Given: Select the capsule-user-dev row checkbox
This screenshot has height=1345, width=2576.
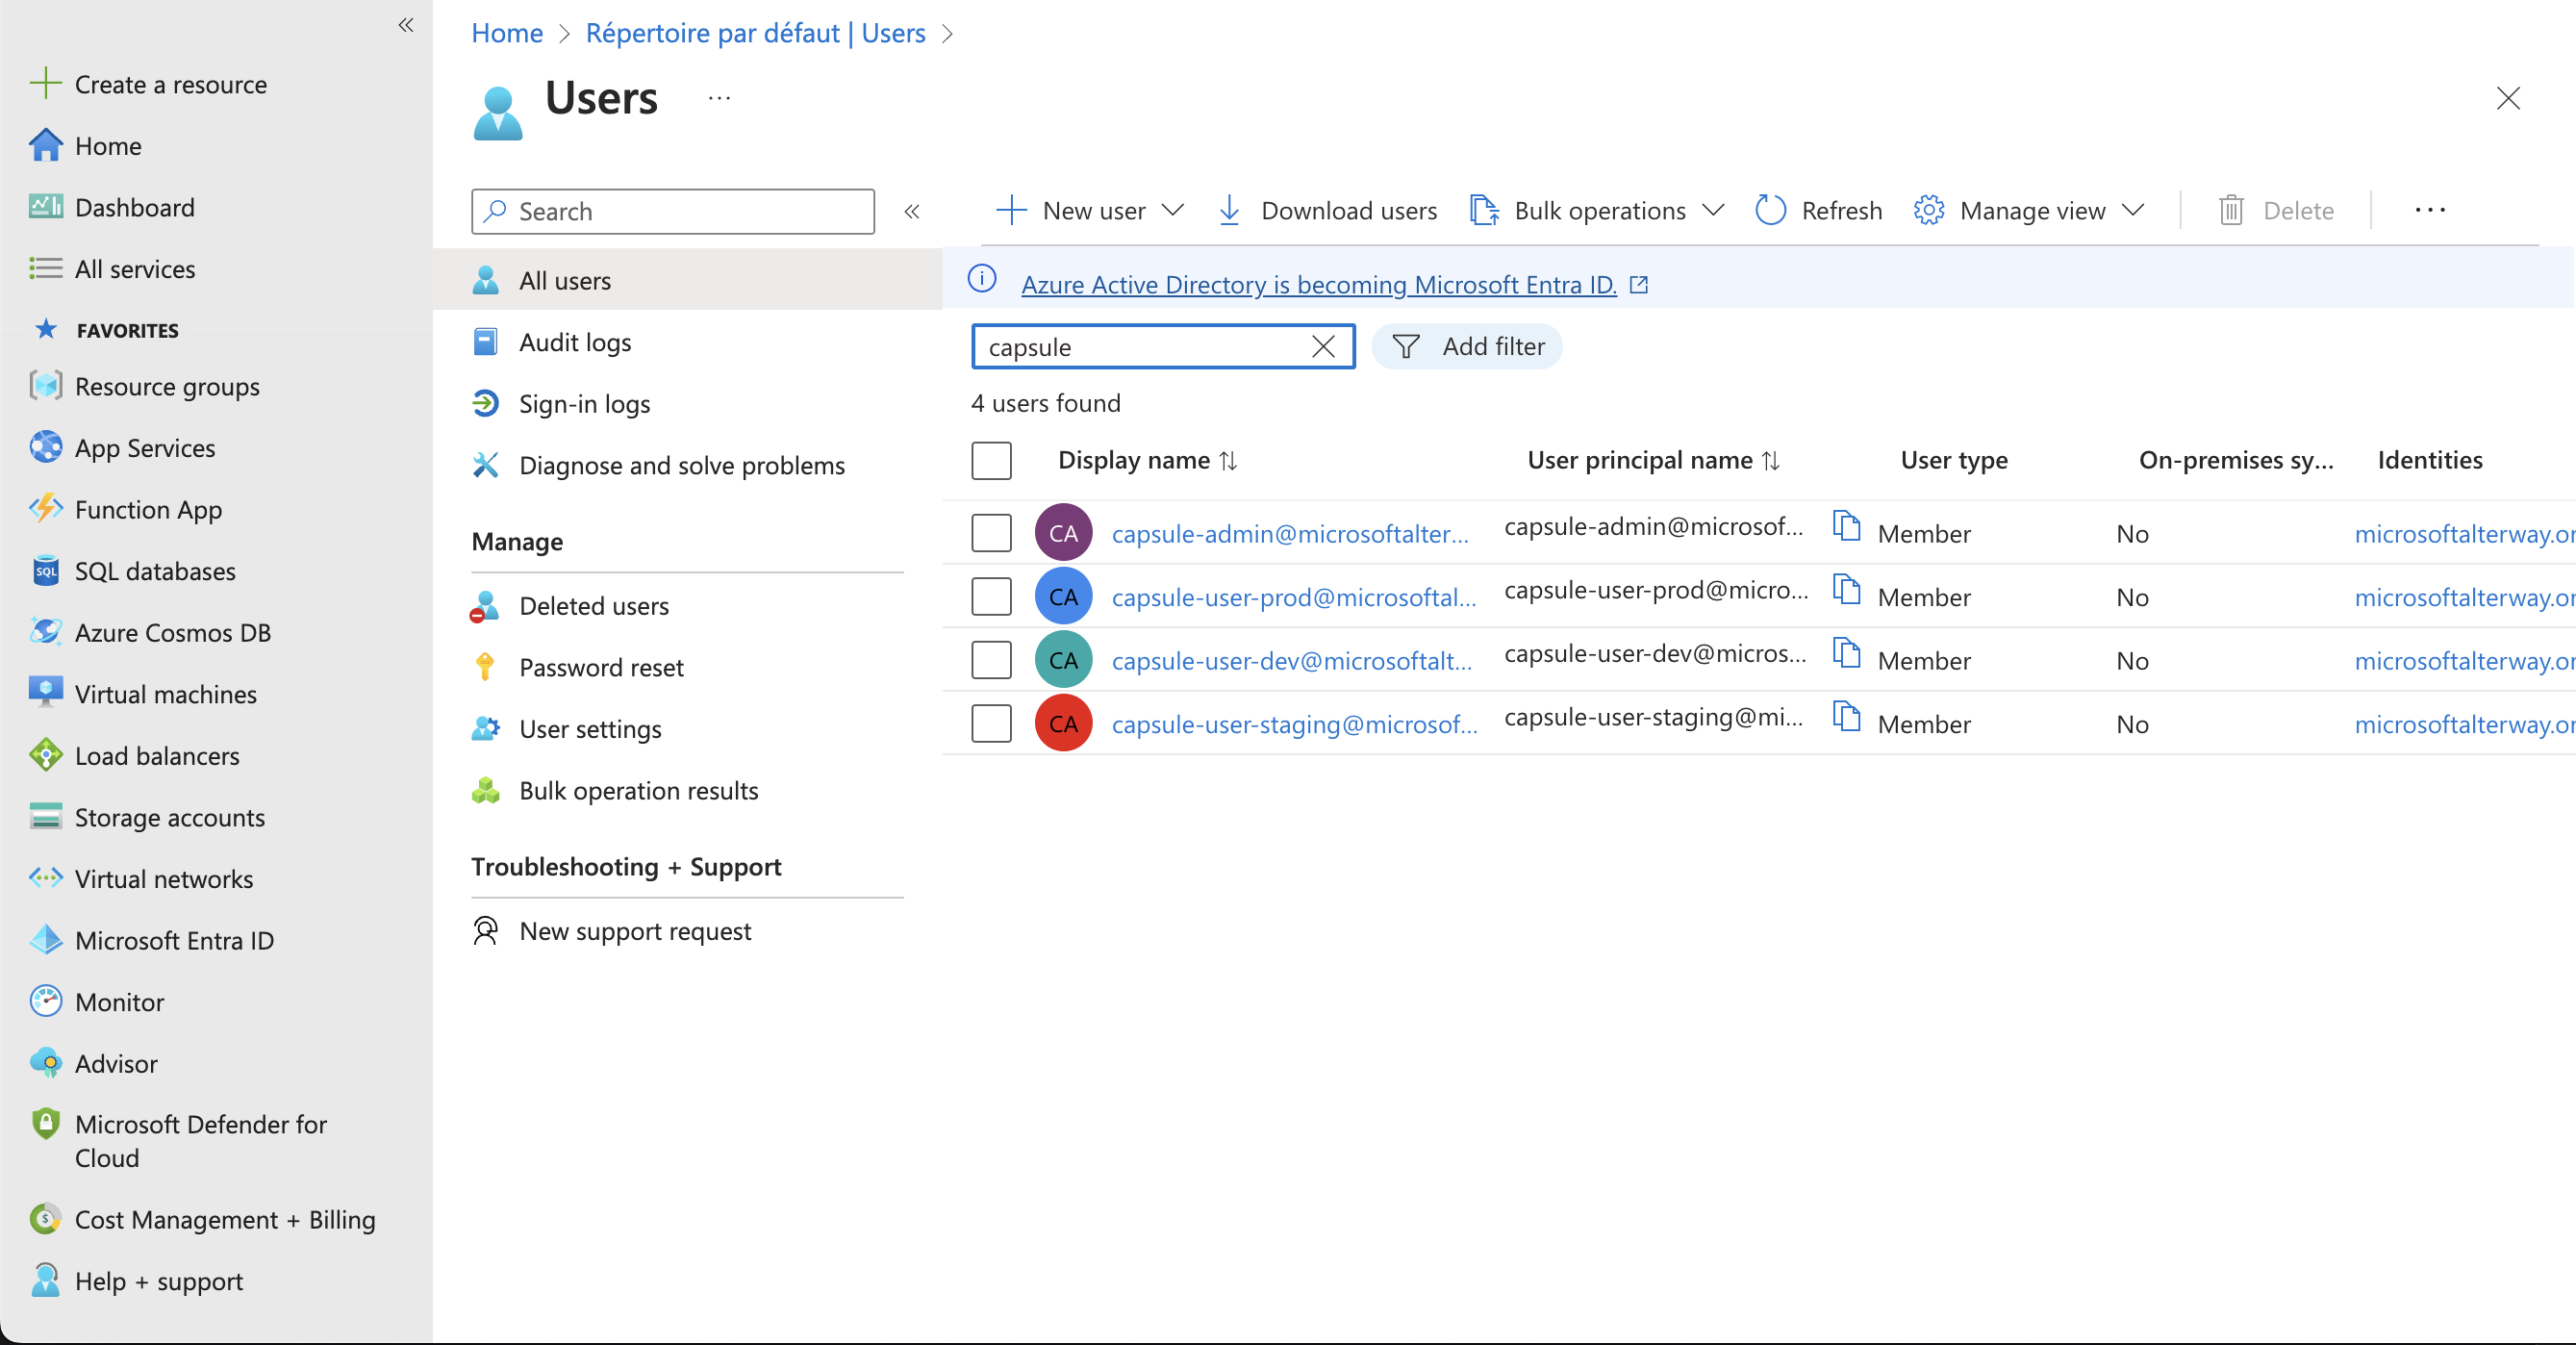Looking at the screenshot, I should pyautogui.click(x=991, y=660).
